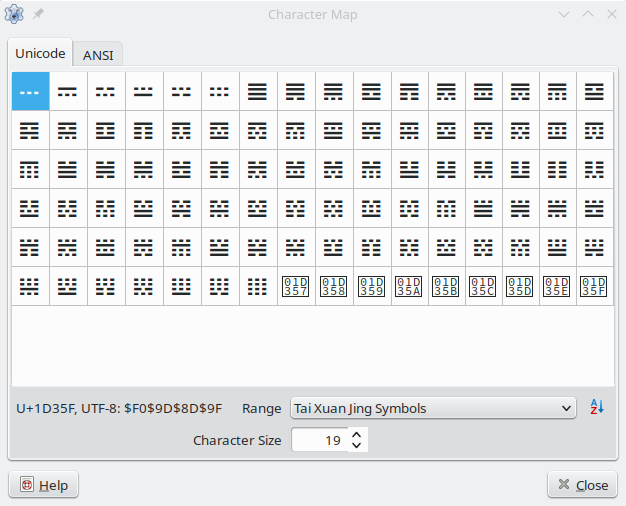626x506 pixels.
Task: Open the window menu via app icon
Action: (15, 15)
